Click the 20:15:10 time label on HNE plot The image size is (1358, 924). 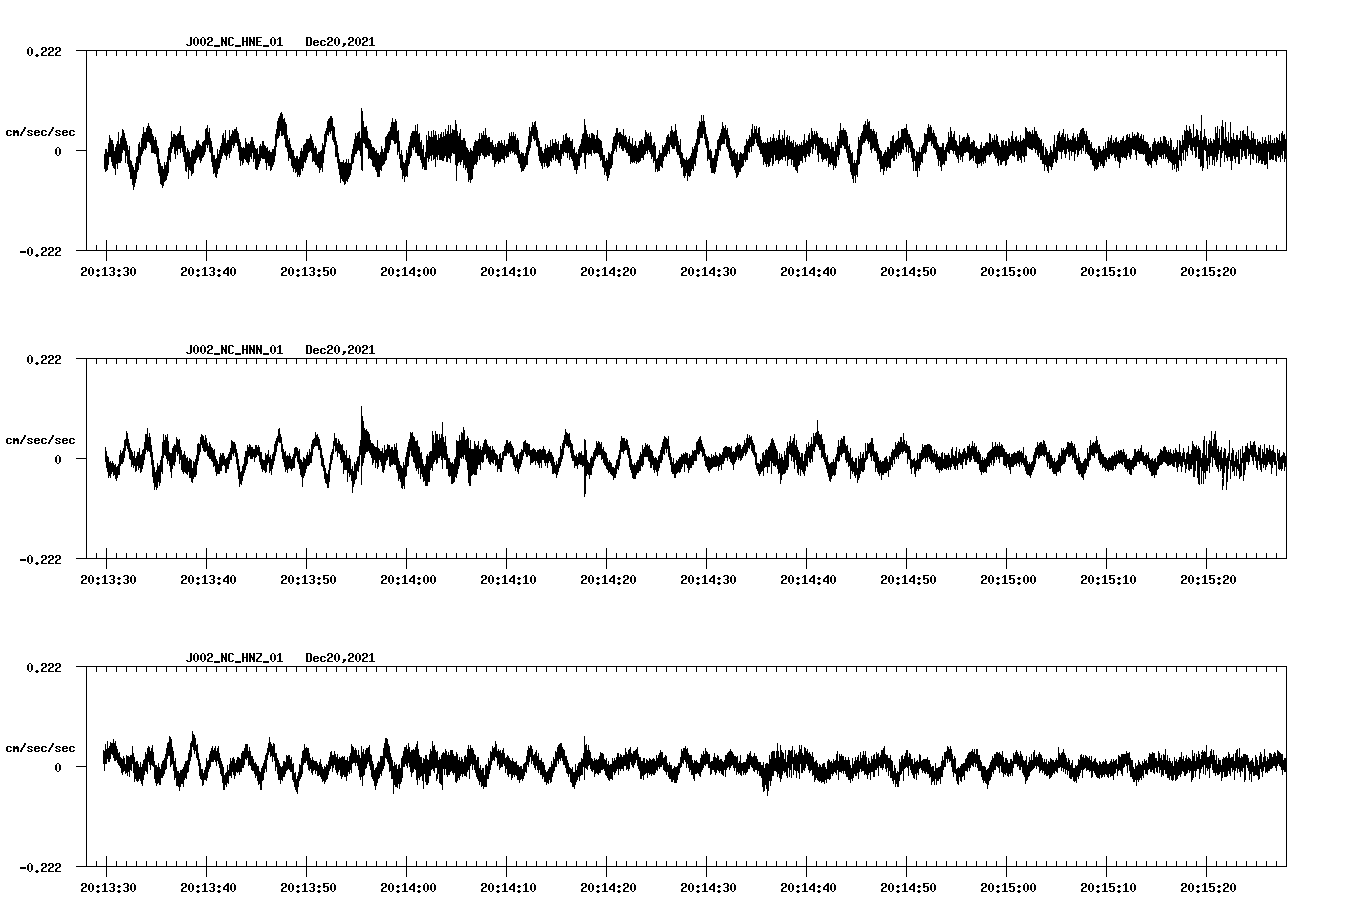pos(1108,272)
